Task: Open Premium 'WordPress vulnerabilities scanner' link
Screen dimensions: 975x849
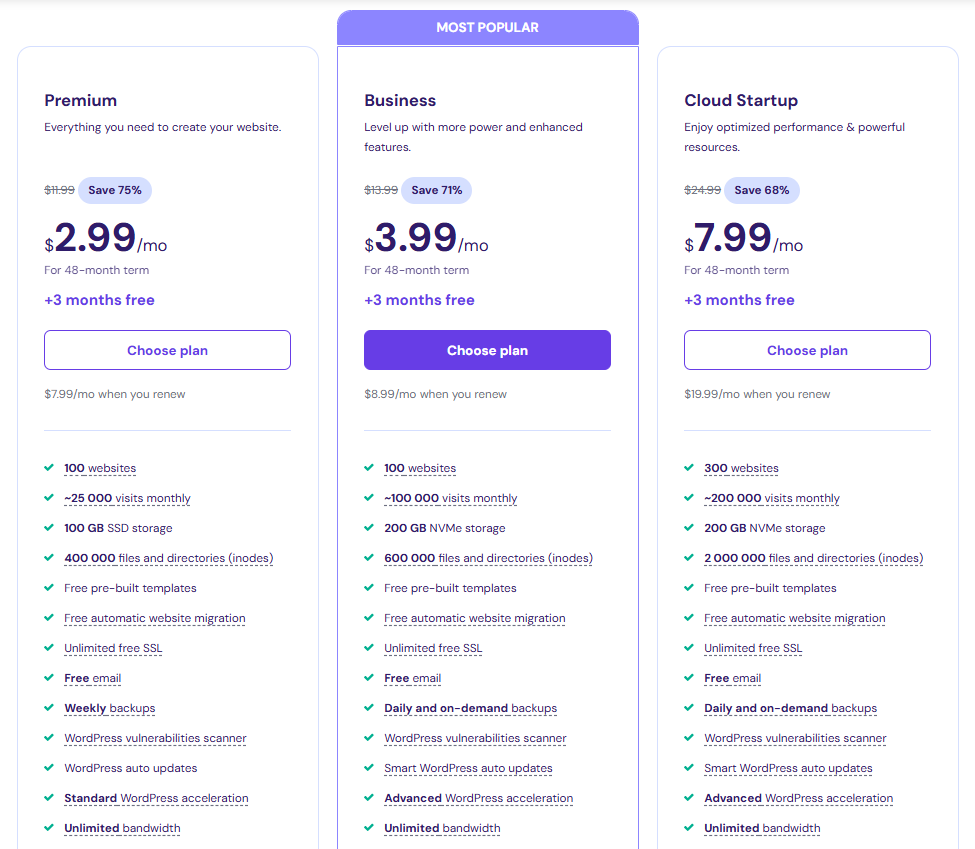Action: (x=155, y=738)
